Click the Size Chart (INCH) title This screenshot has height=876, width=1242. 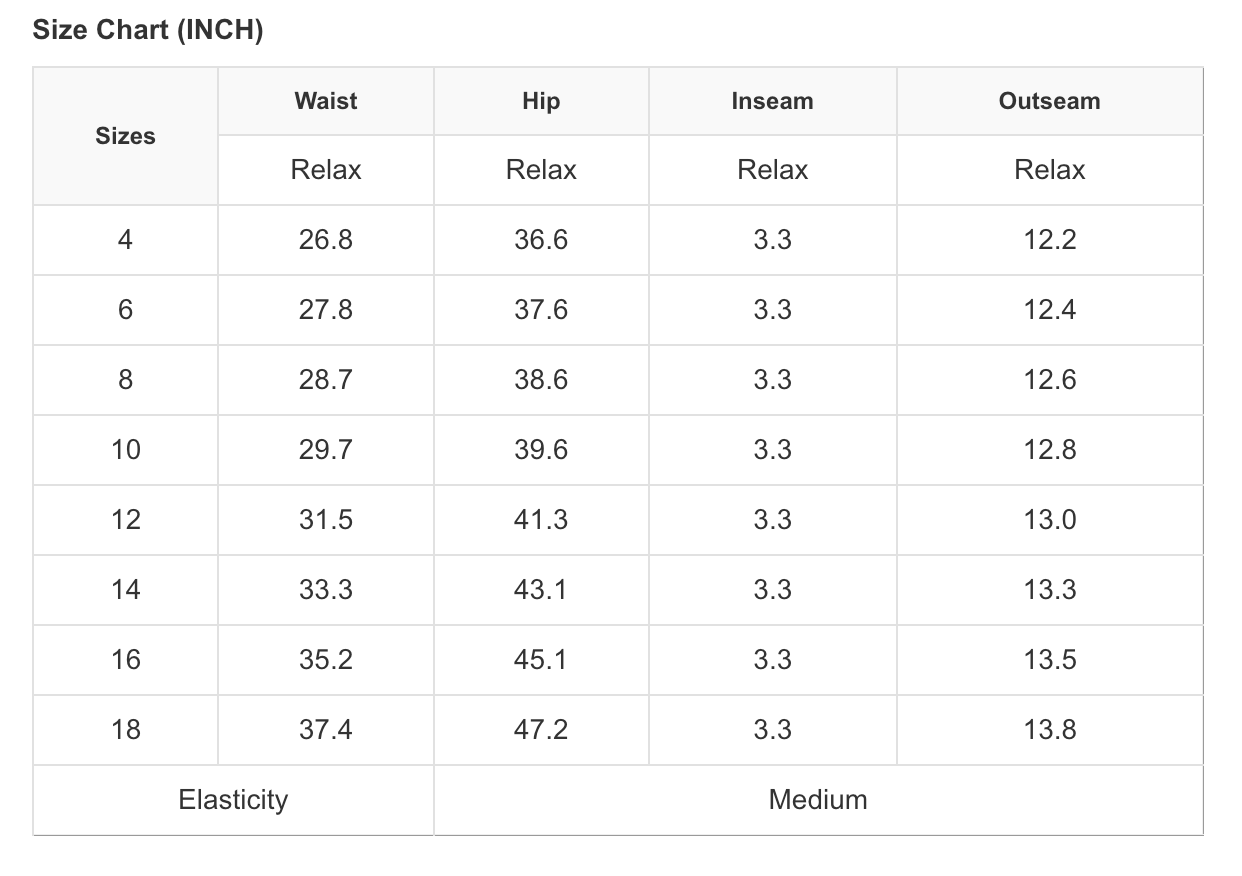[148, 30]
